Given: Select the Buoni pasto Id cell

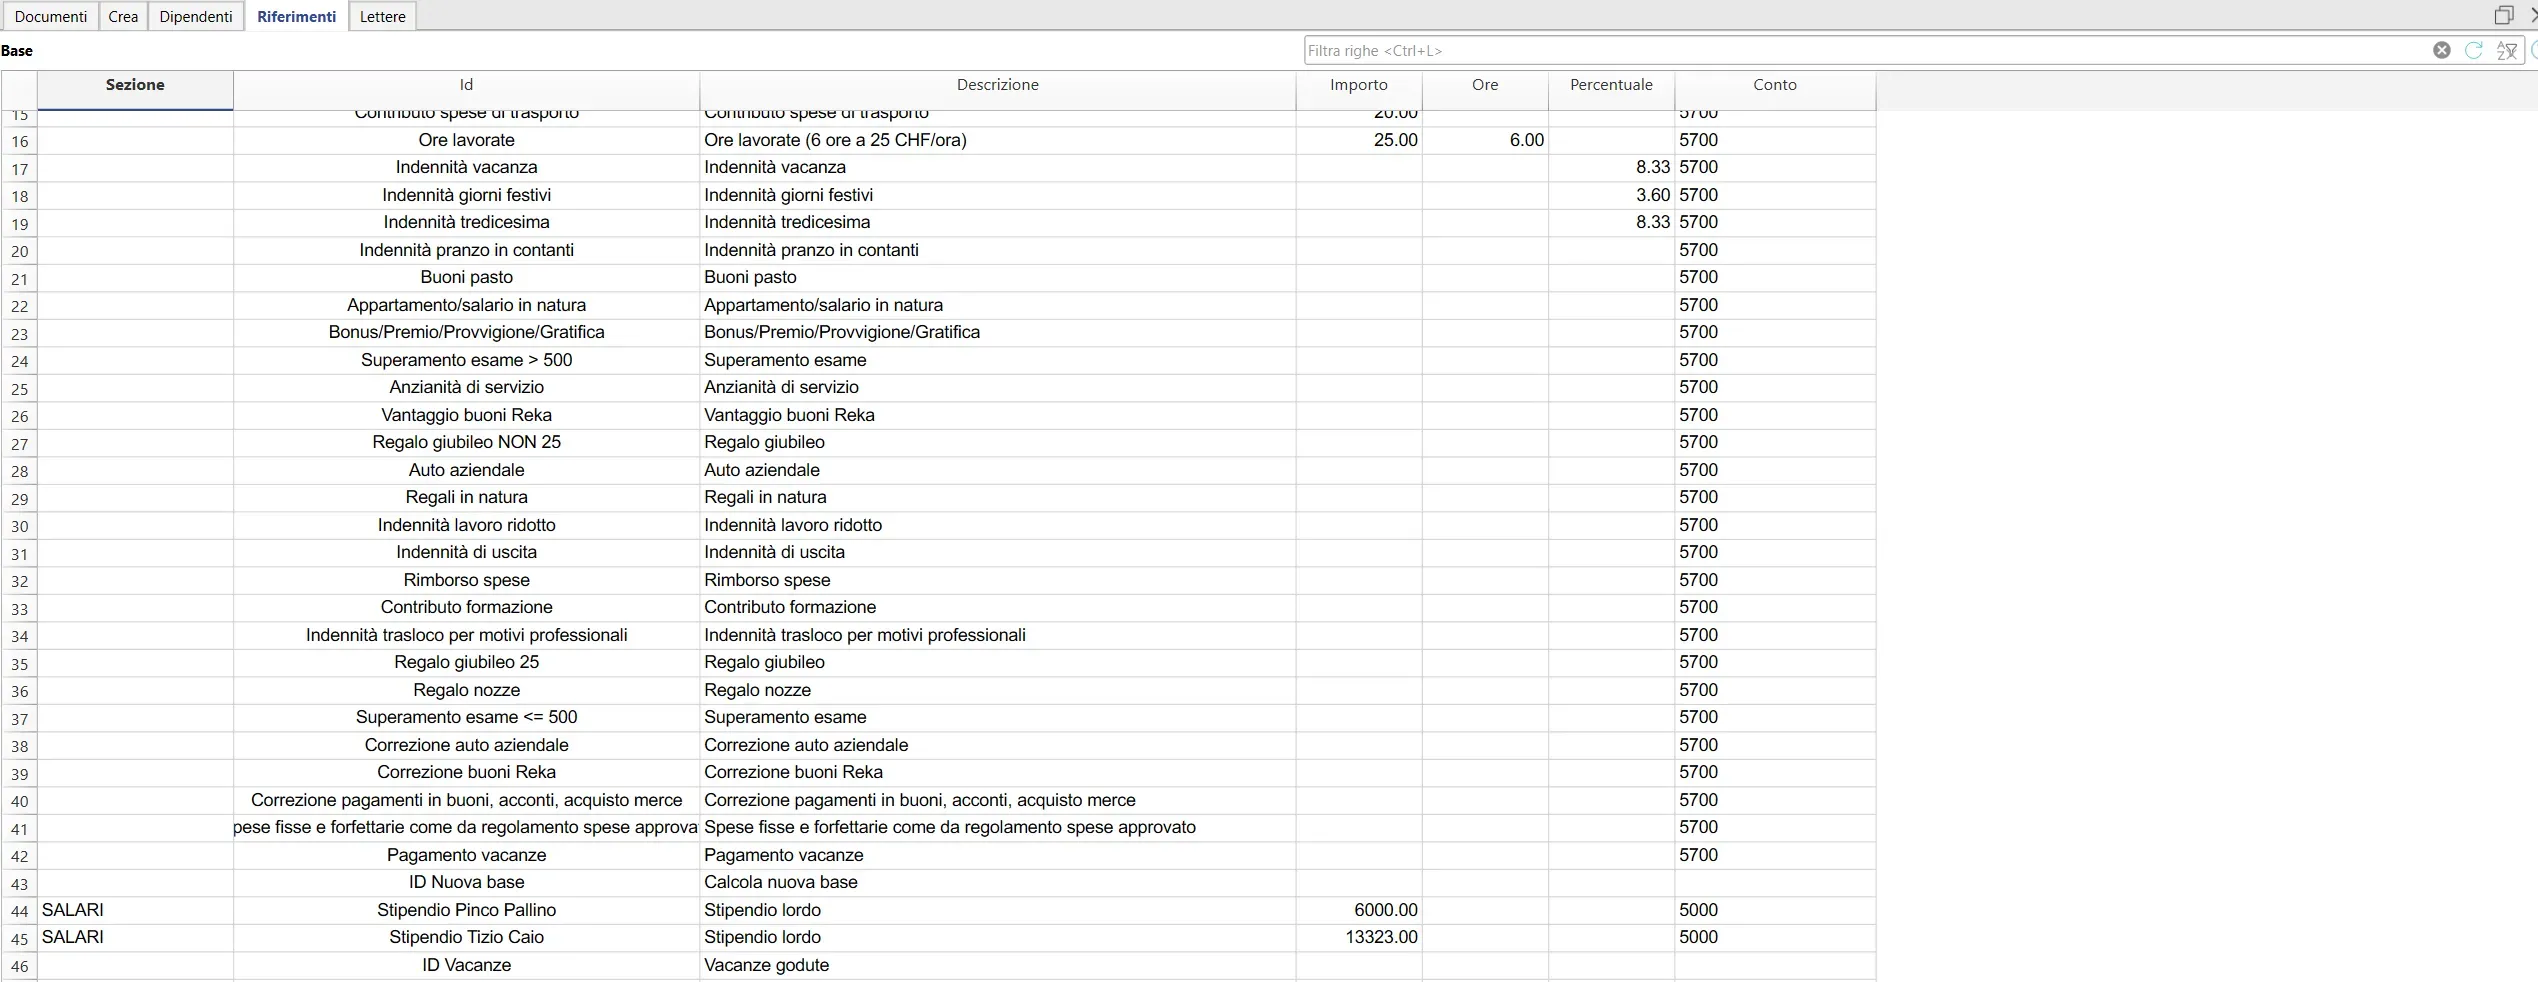Looking at the screenshot, I should 466,277.
